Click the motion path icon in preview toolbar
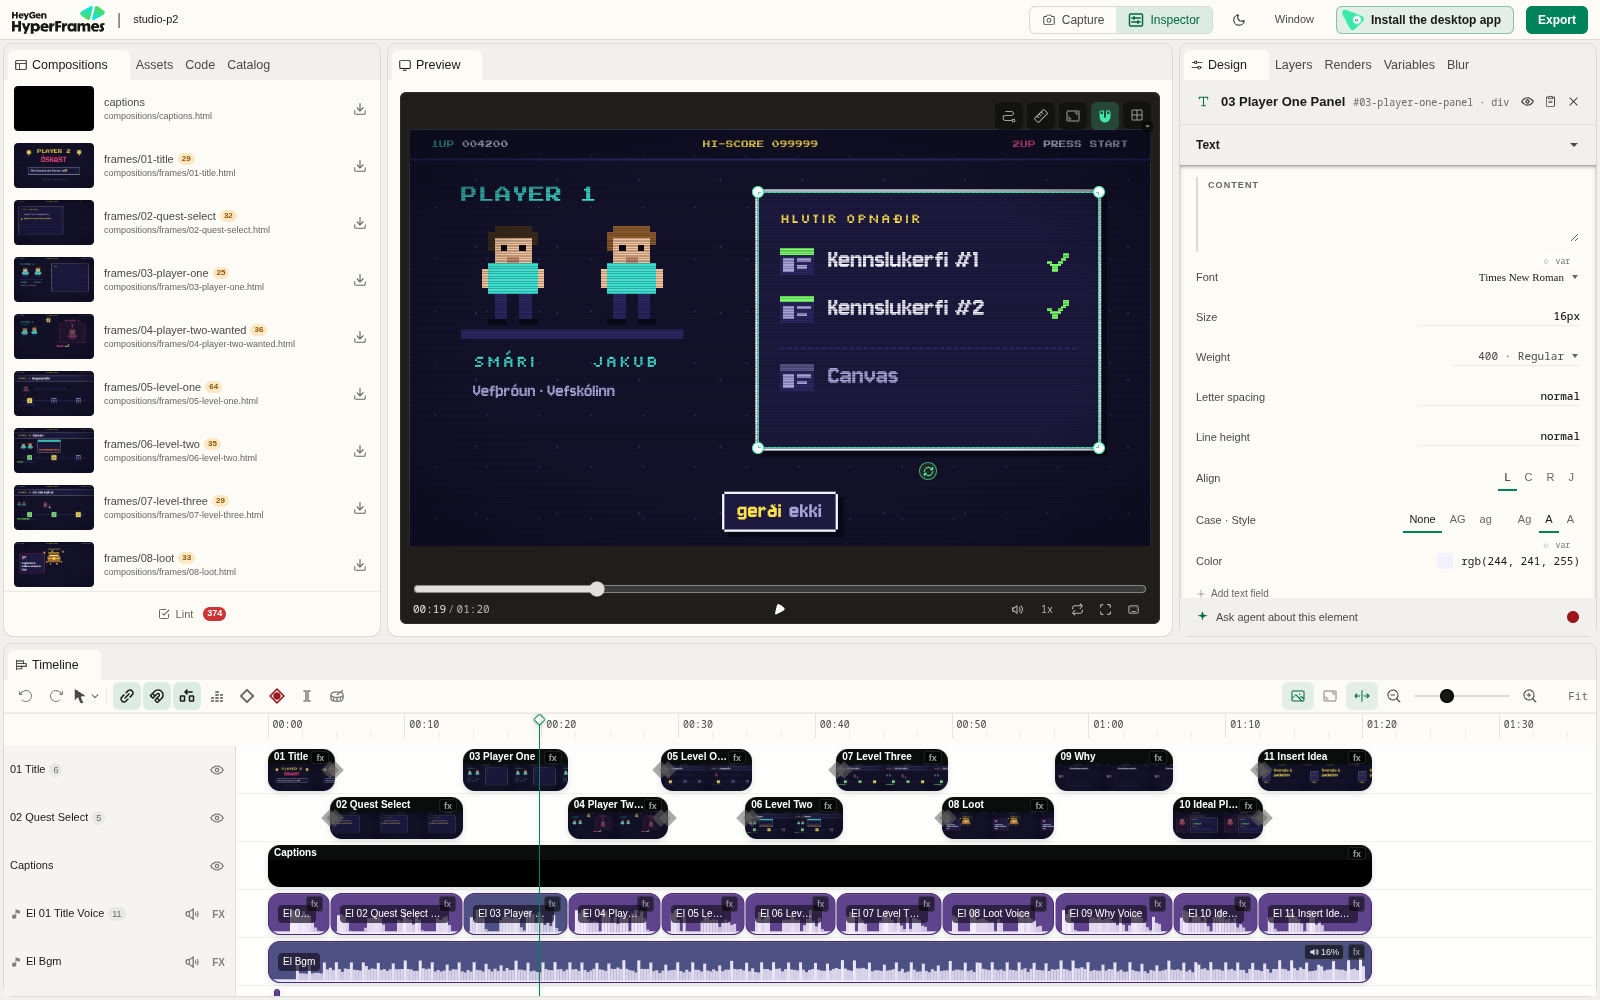Screen dimensions: 1600x1000 click(1009, 116)
